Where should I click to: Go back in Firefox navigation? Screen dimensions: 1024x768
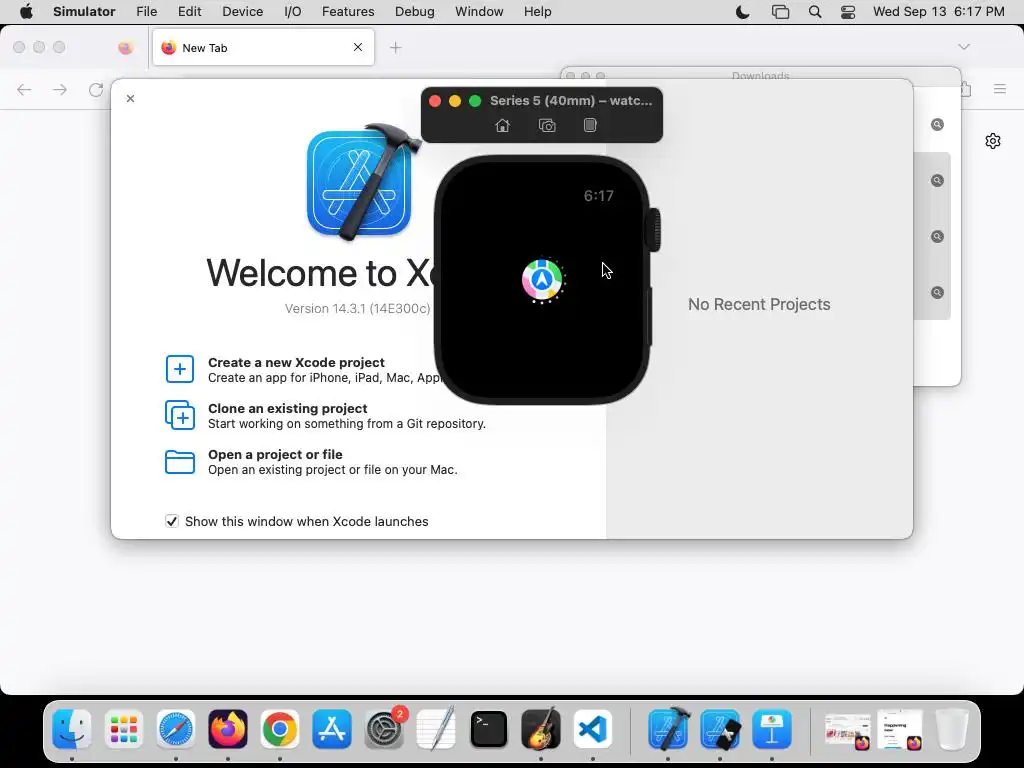point(24,89)
